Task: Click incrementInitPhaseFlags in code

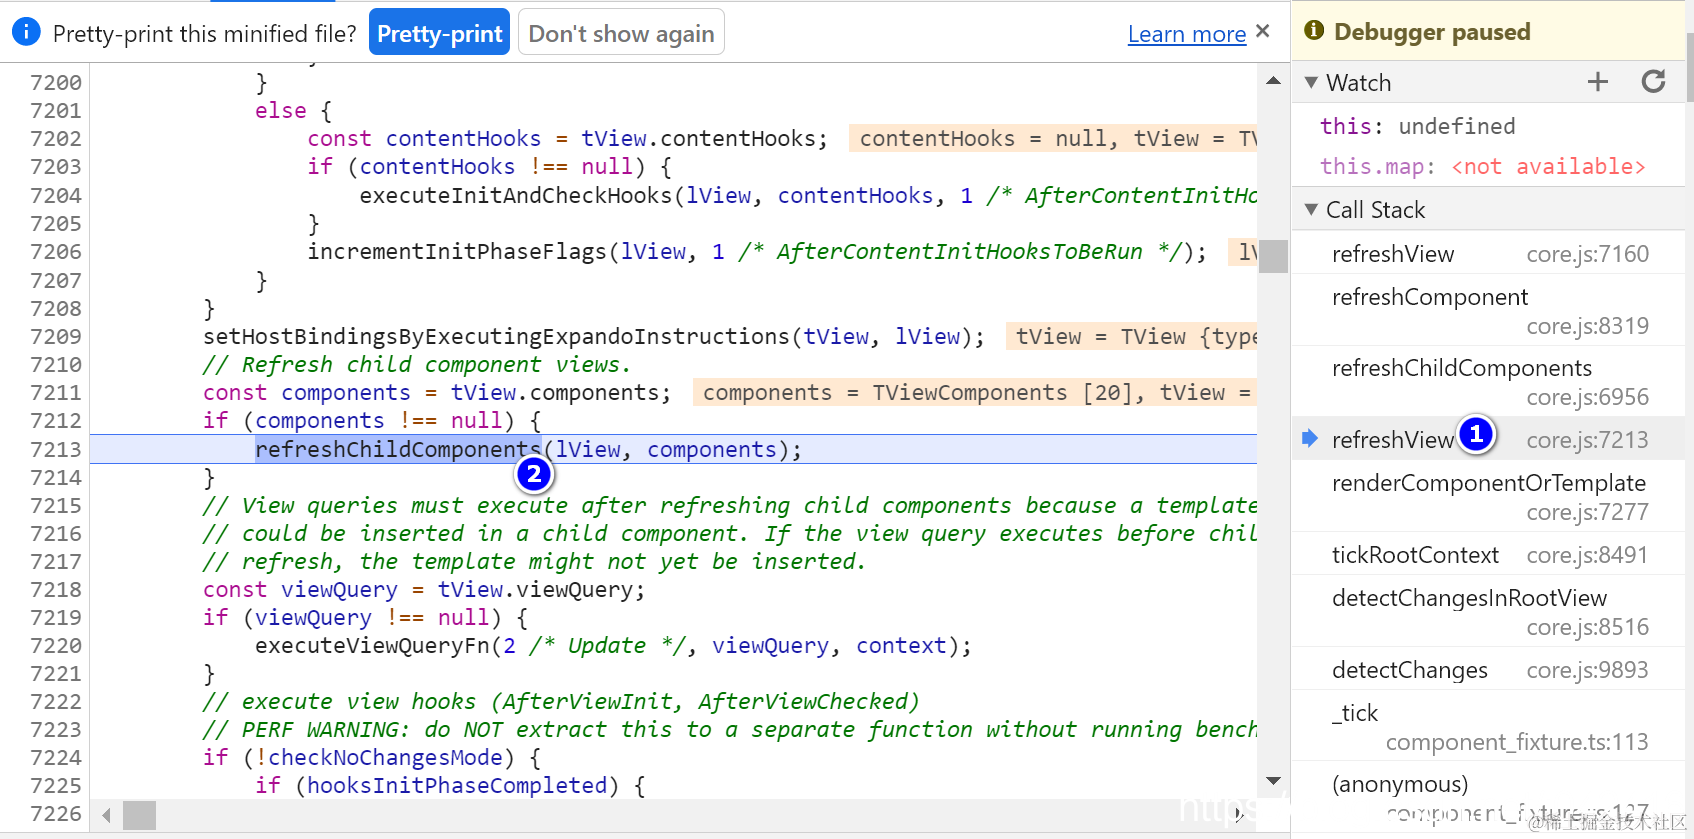Action: [x=457, y=252]
